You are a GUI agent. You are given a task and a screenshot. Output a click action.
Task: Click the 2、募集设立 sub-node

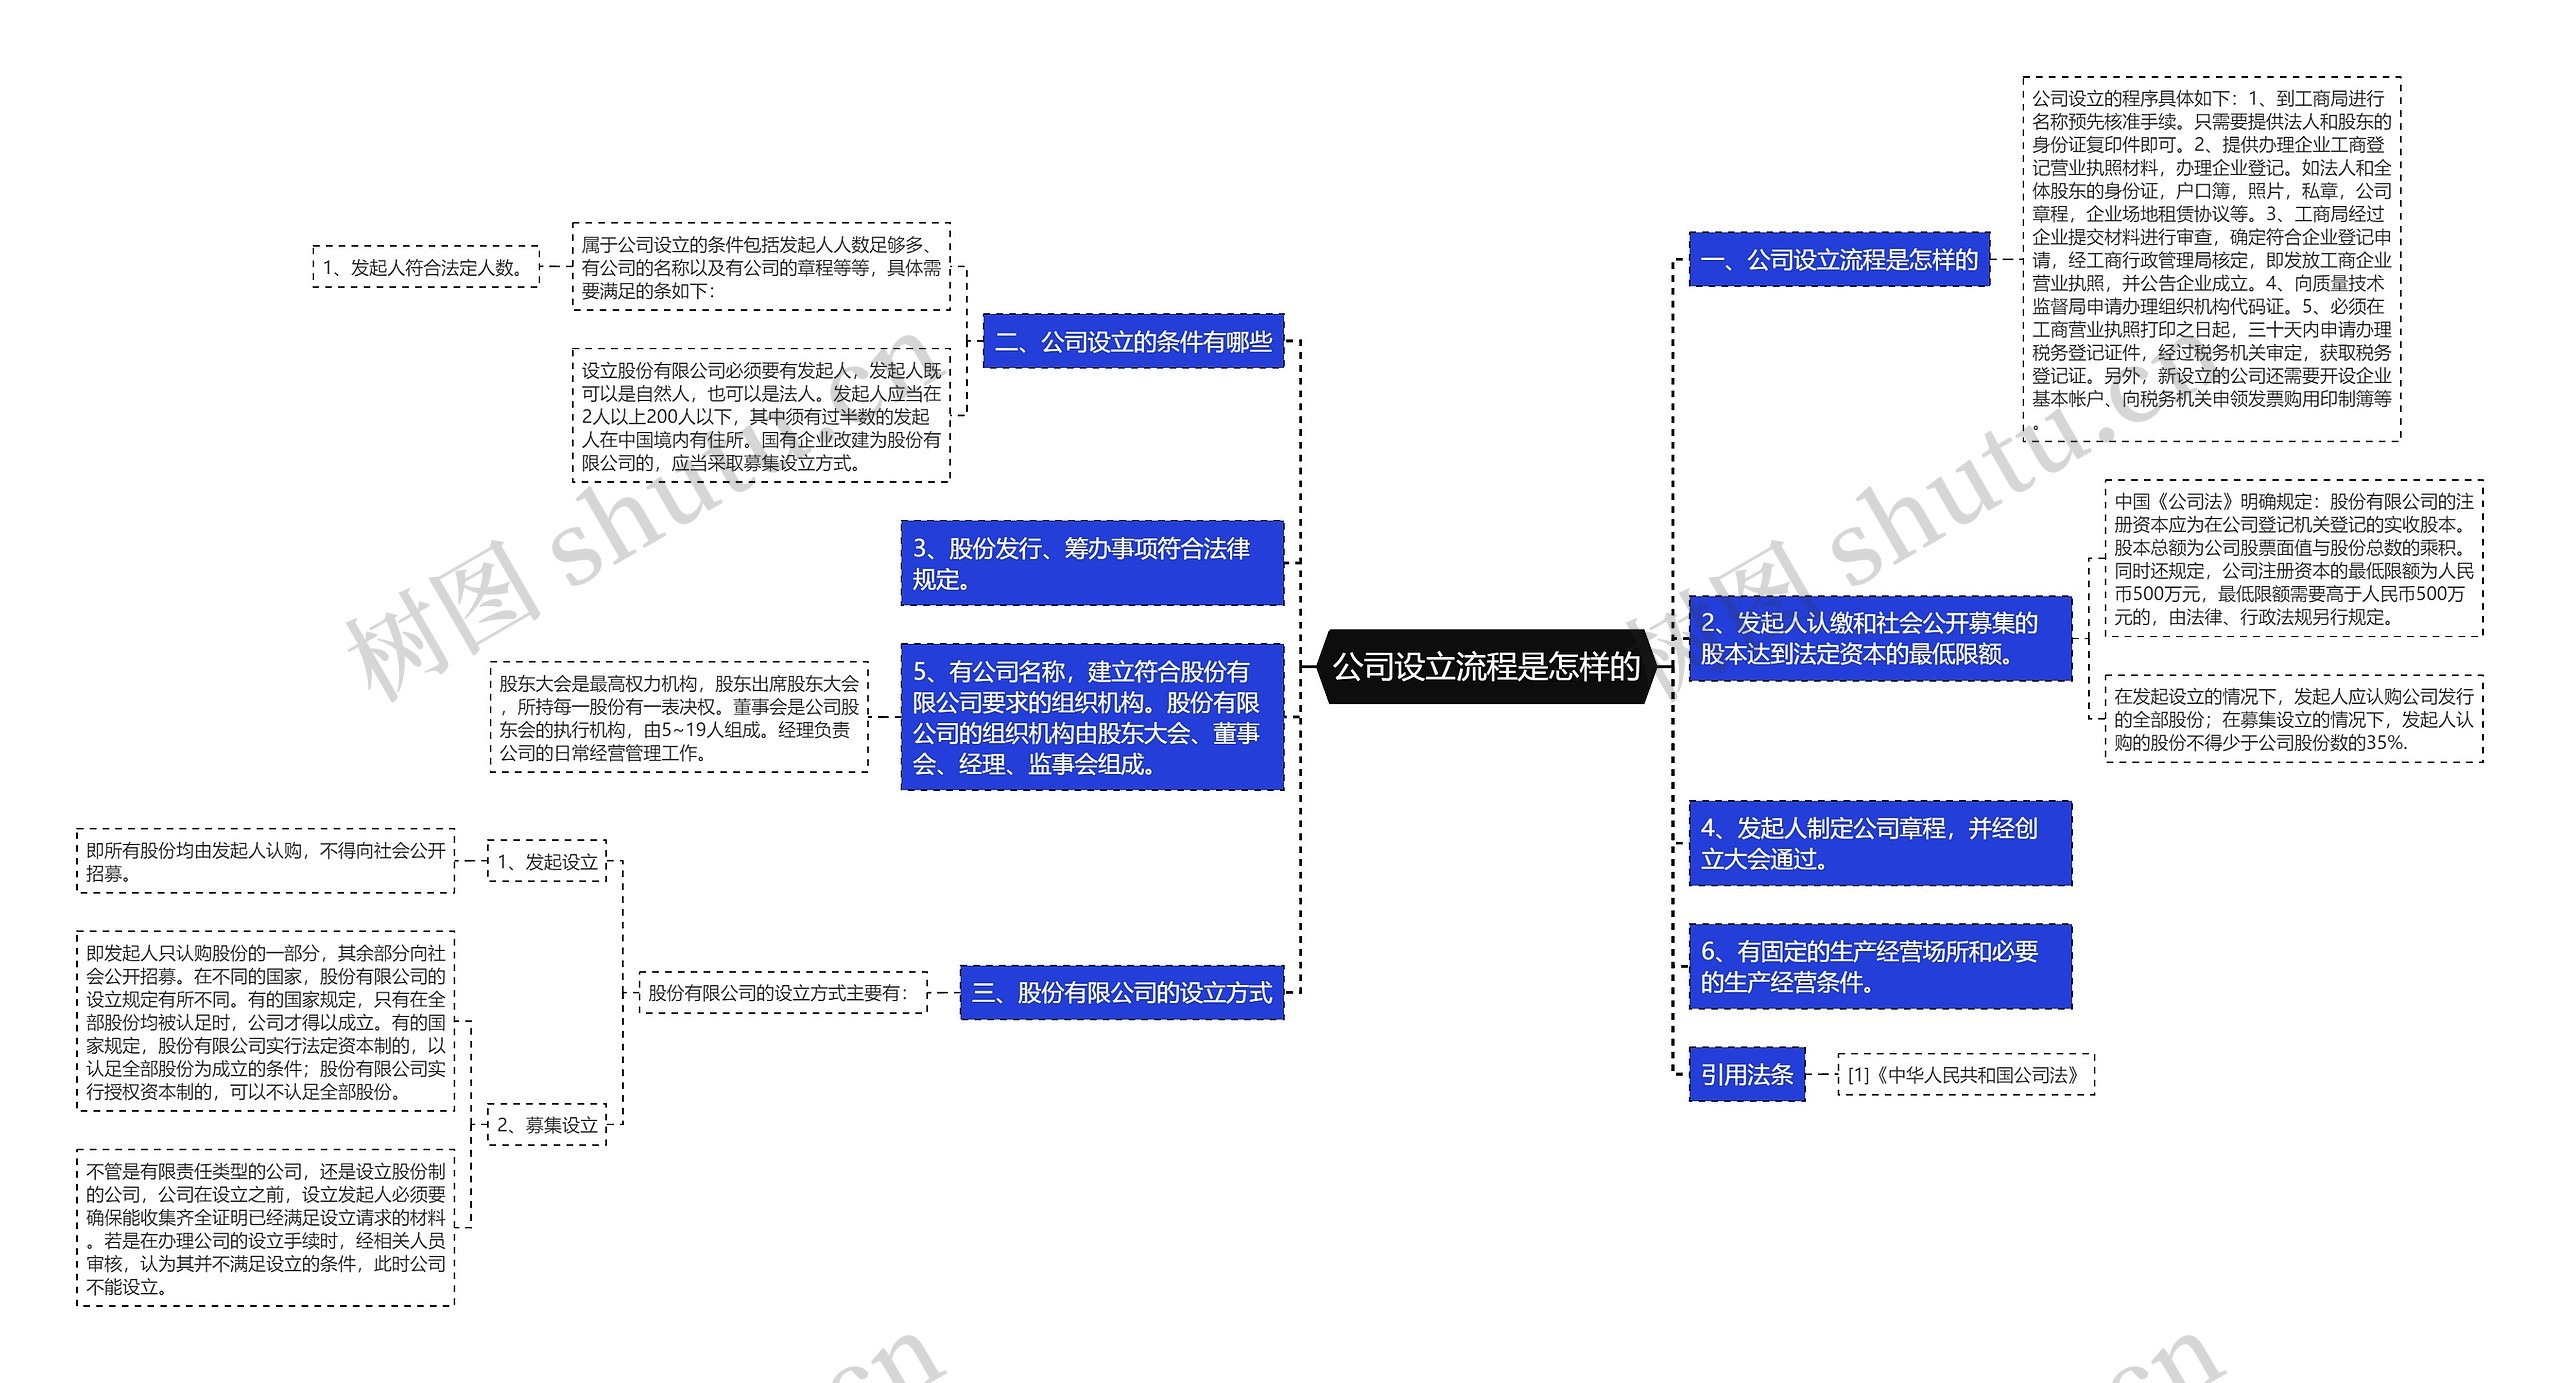pos(547,1124)
